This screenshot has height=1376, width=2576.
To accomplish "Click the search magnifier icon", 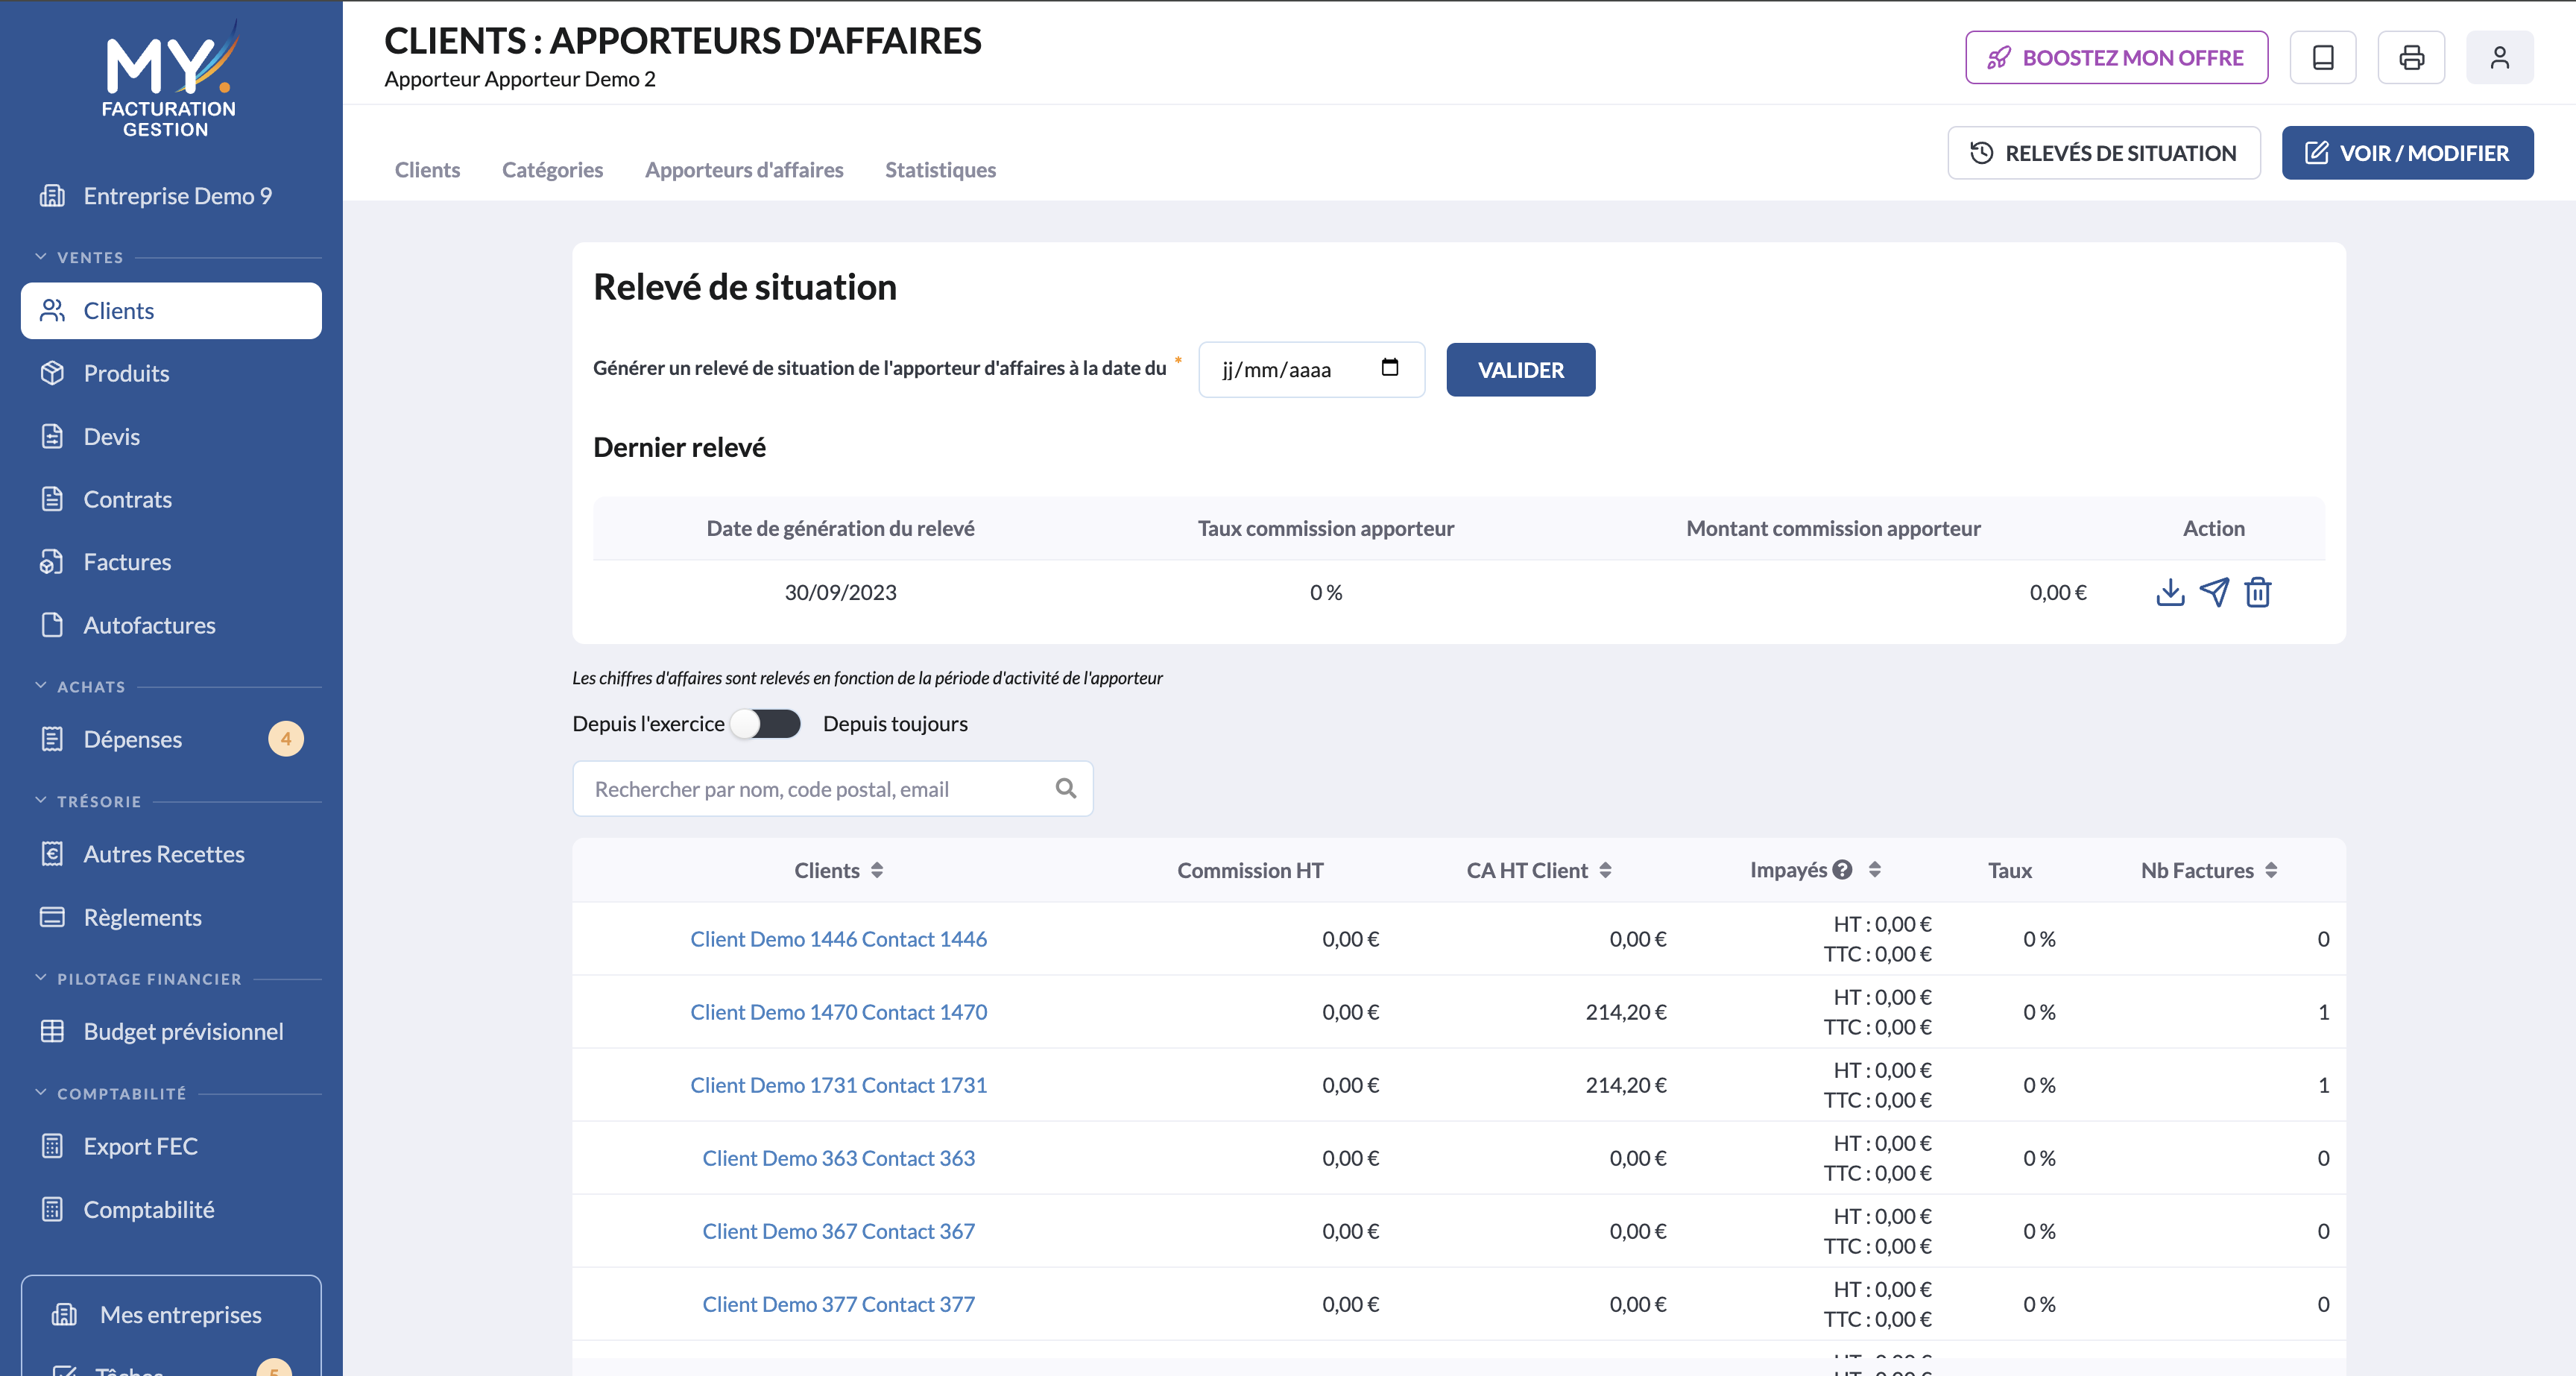I will click(1066, 788).
